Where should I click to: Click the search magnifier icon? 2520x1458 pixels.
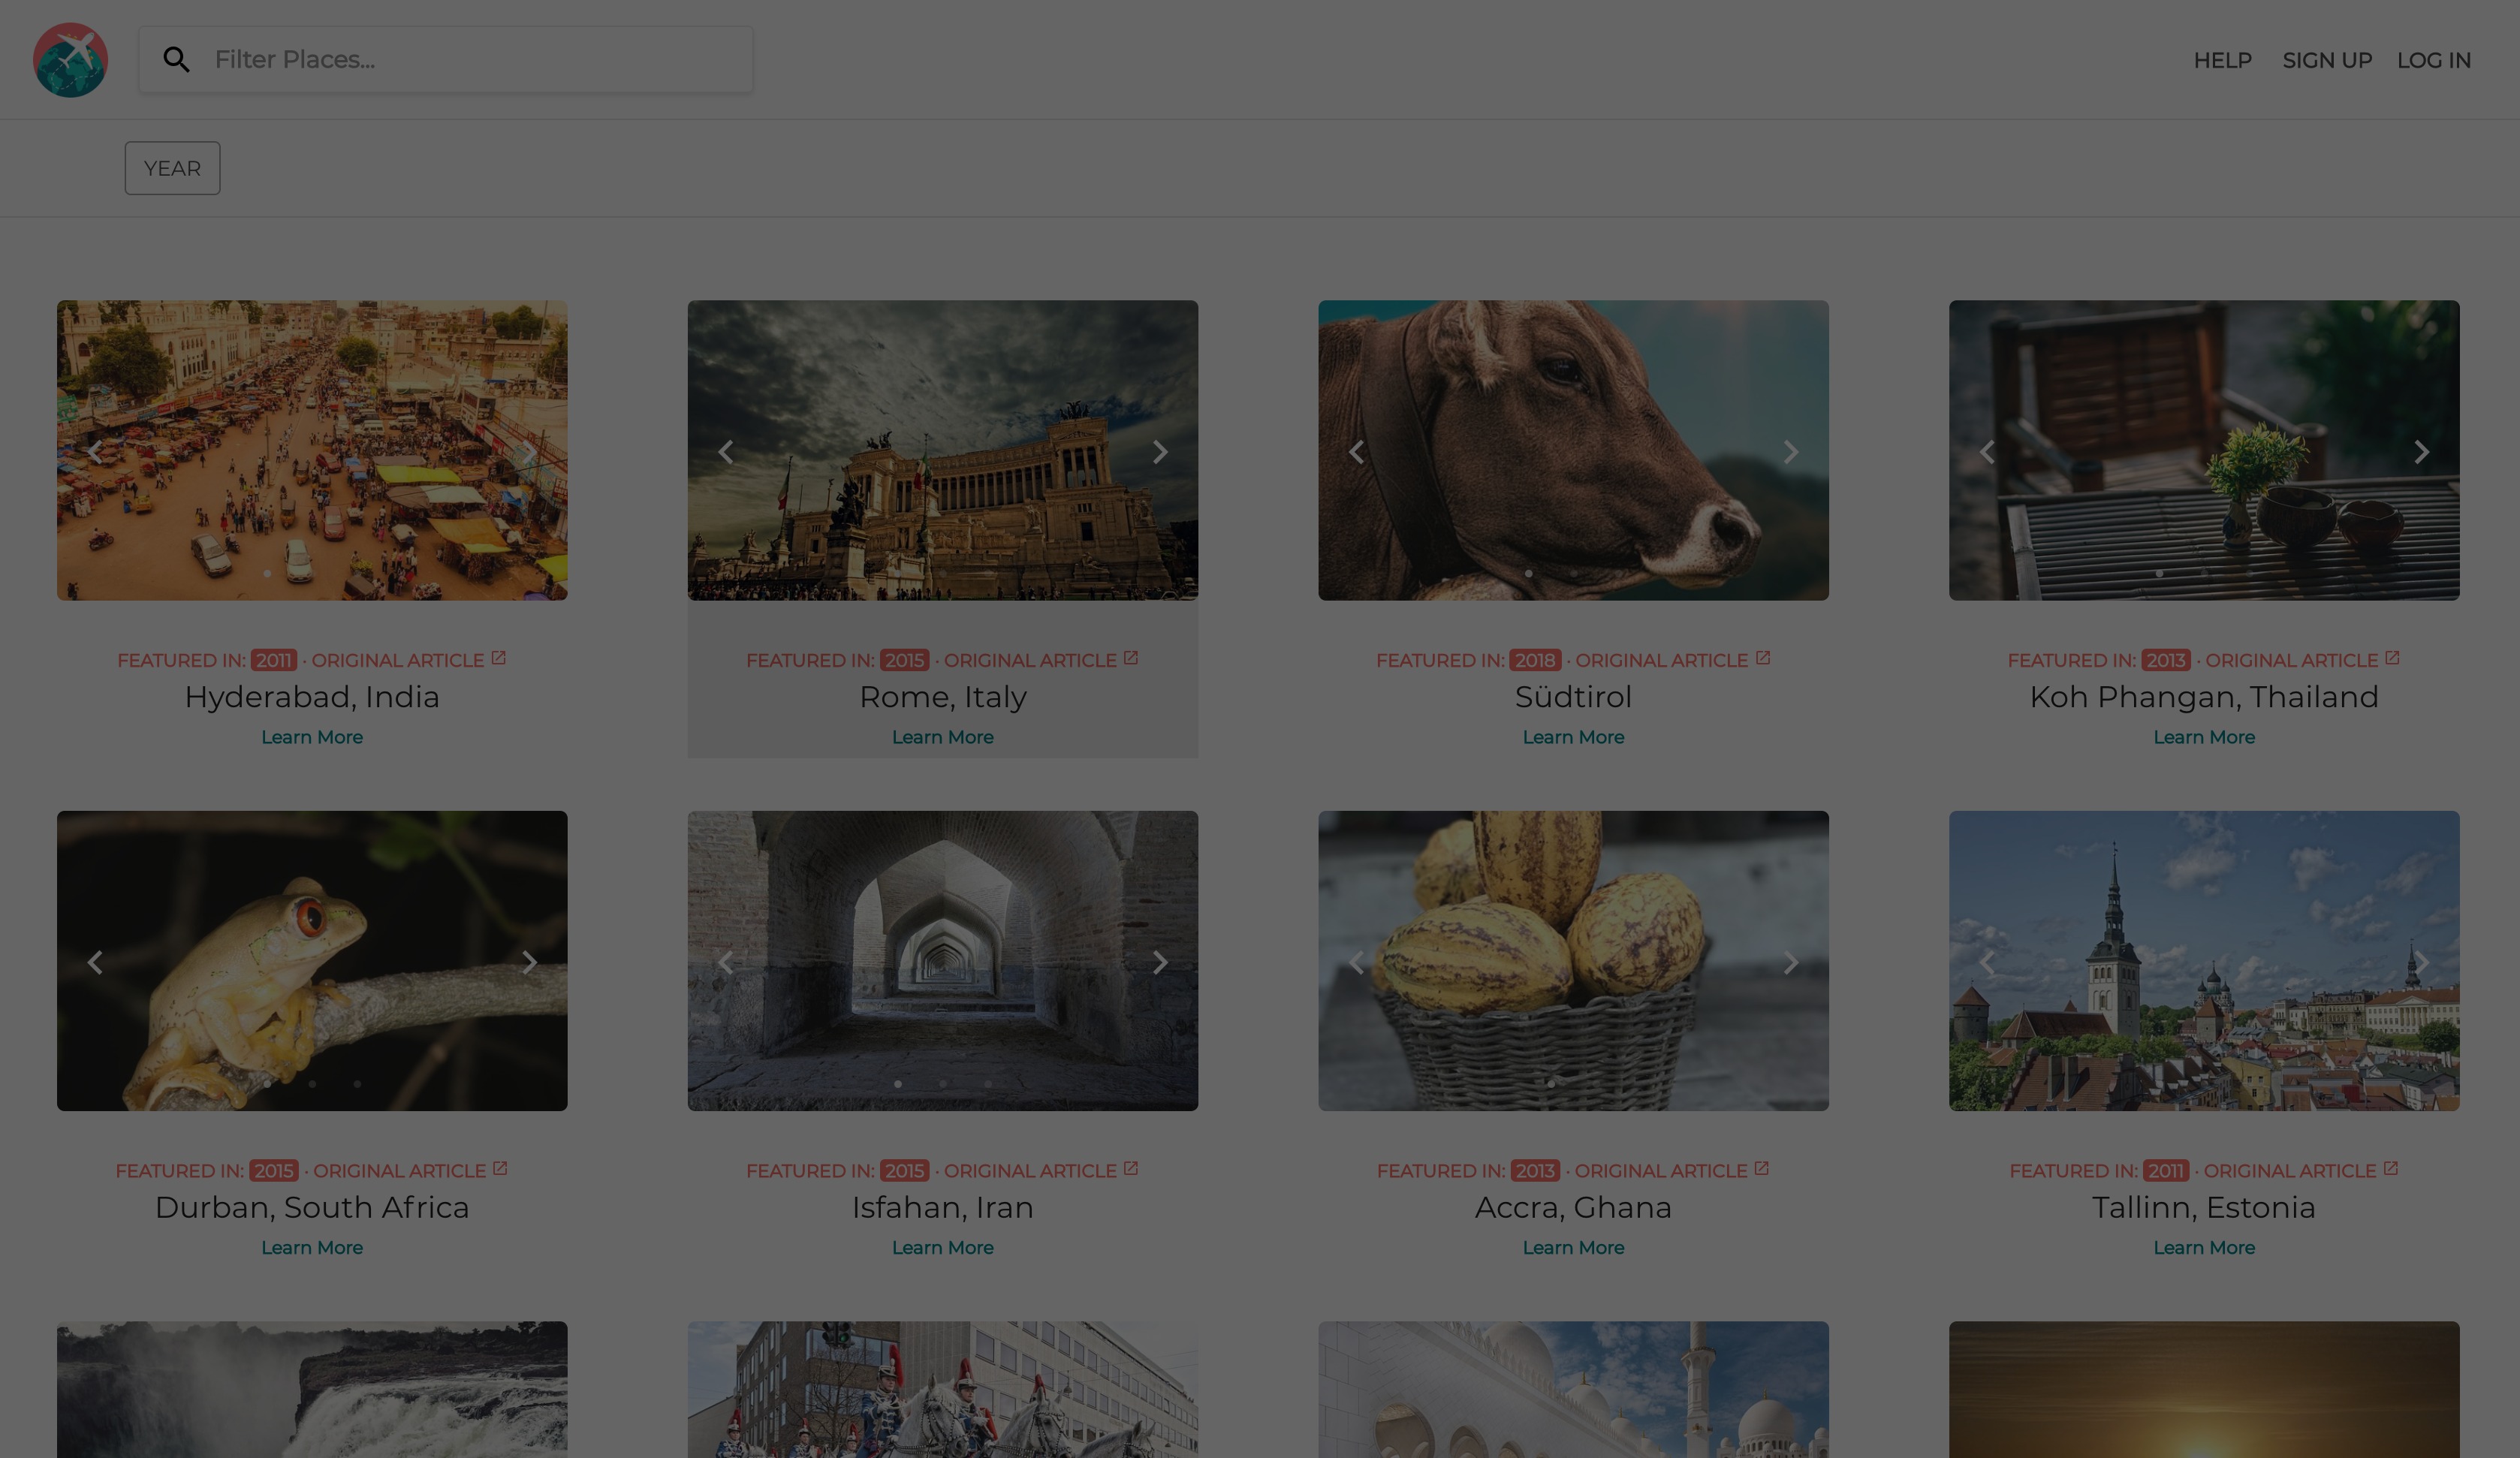tap(177, 60)
